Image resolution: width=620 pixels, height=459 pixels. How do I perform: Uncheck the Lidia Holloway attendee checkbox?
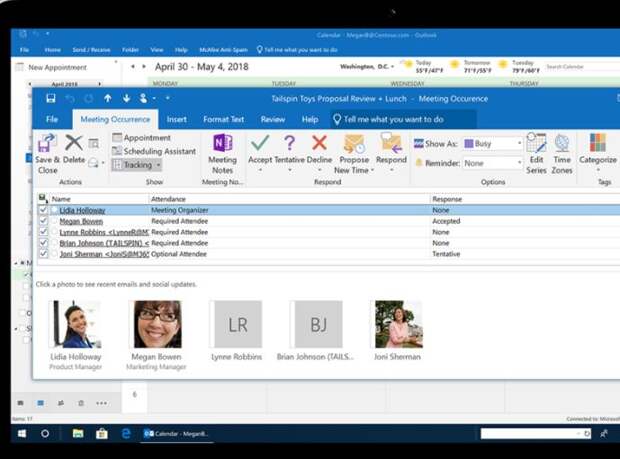pyautogui.click(x=42, y=211)
